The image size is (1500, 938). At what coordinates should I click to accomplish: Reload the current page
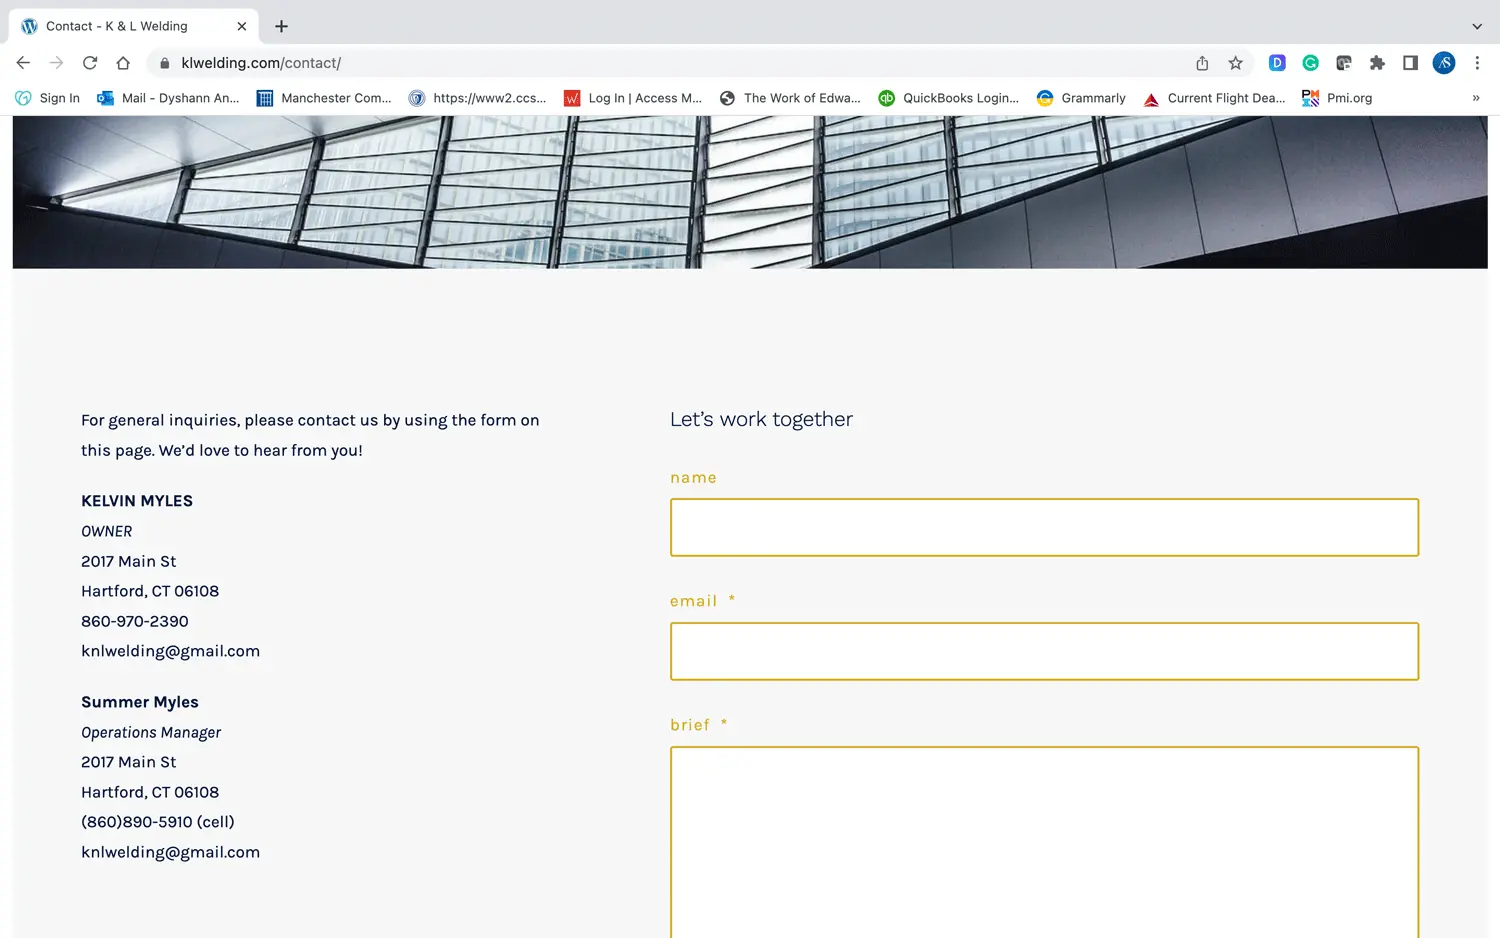tap(90, 63)
